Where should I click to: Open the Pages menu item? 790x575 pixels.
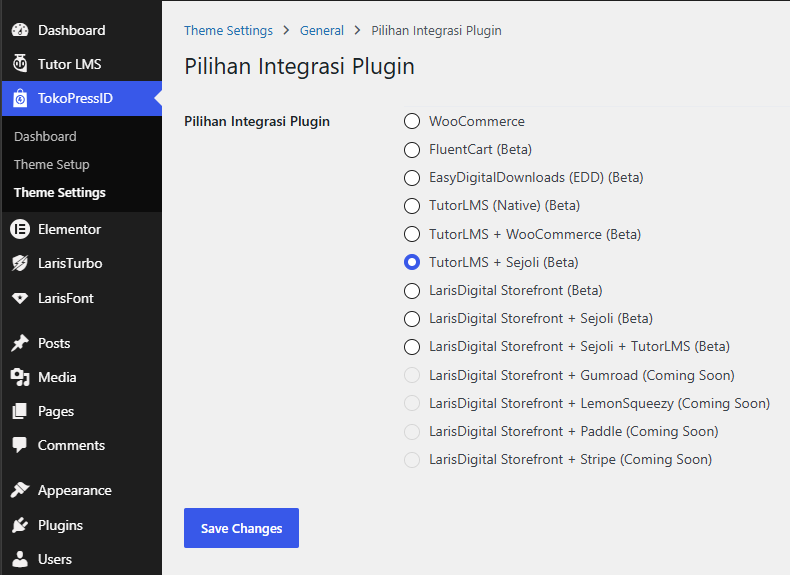point(81,411)
